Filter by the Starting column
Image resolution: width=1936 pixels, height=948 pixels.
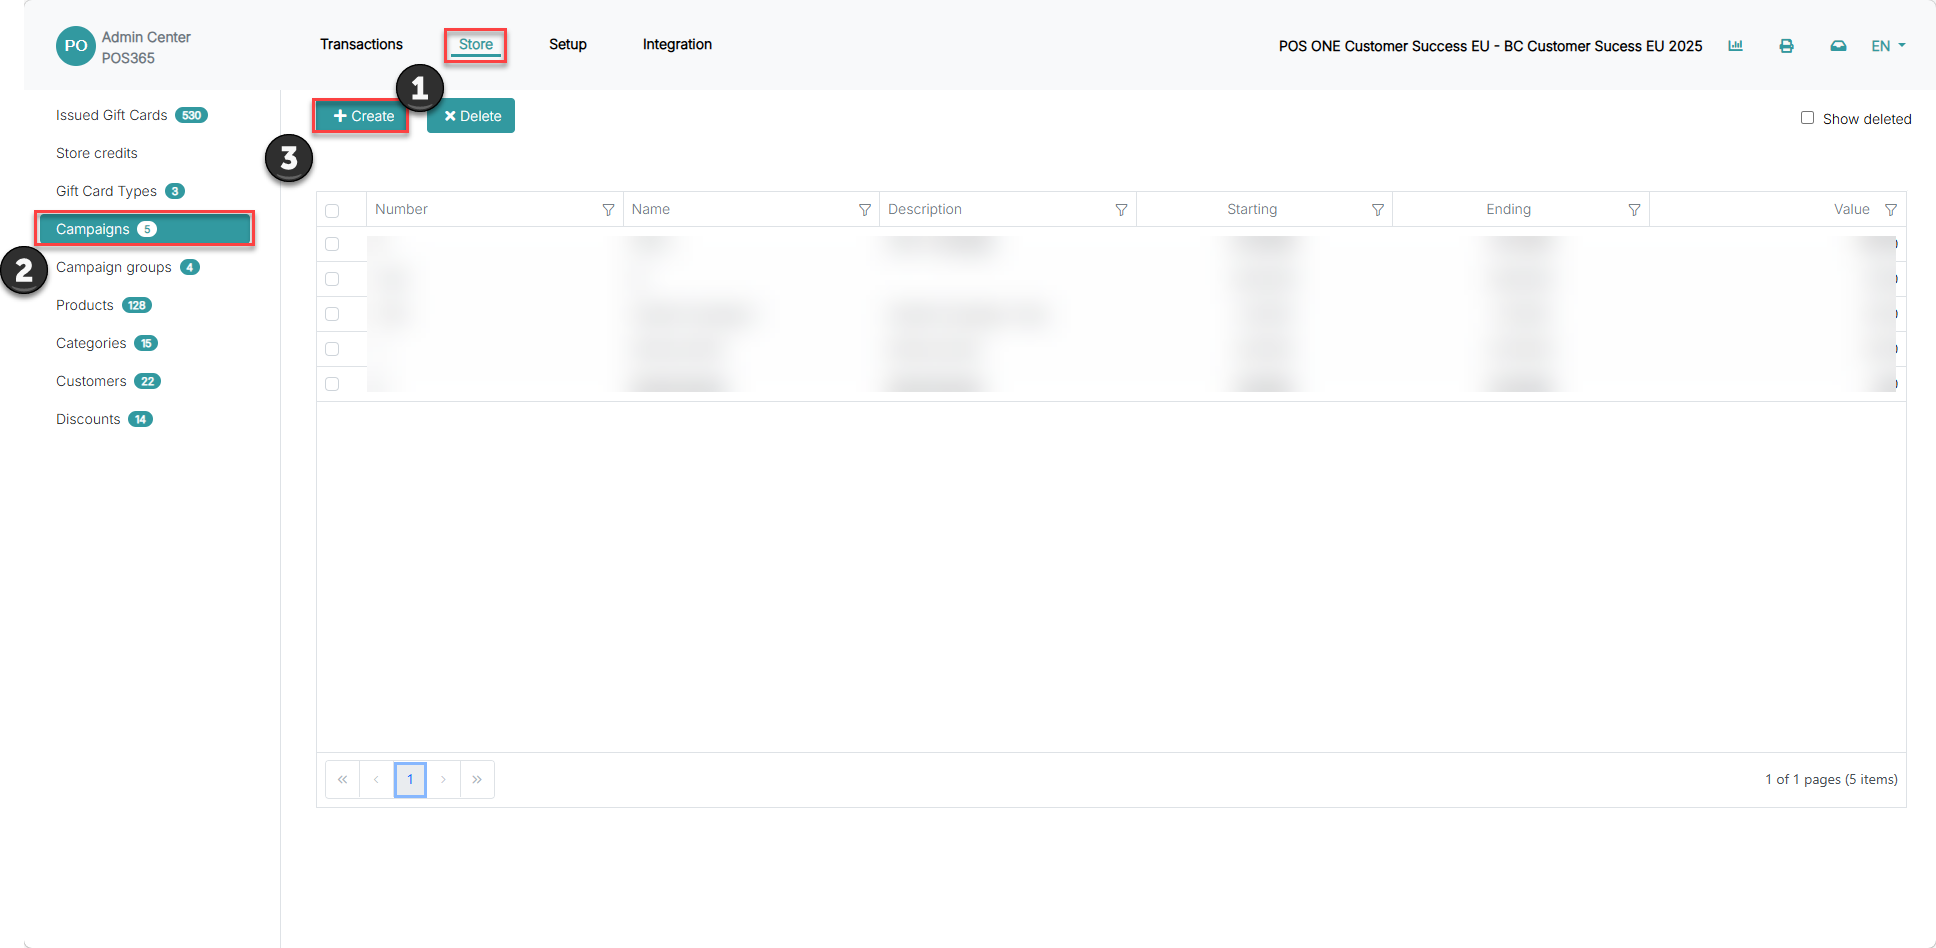[1378, 210]
